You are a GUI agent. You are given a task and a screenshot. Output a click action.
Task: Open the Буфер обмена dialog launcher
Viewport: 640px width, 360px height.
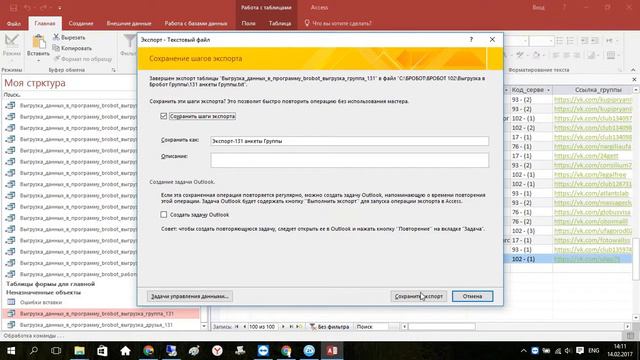click(x=113, y=70)
